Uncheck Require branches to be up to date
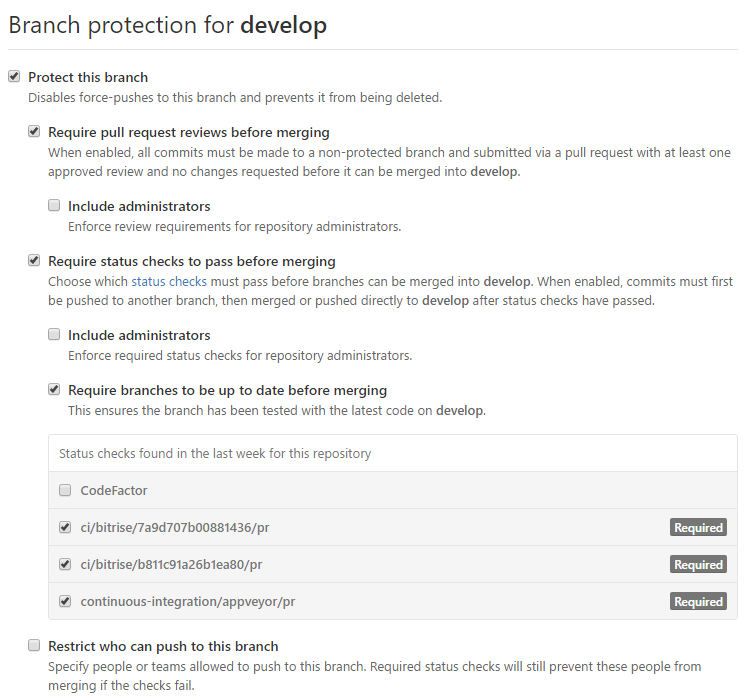The width and height of the screenshot is (750, 700). (54, 390)
